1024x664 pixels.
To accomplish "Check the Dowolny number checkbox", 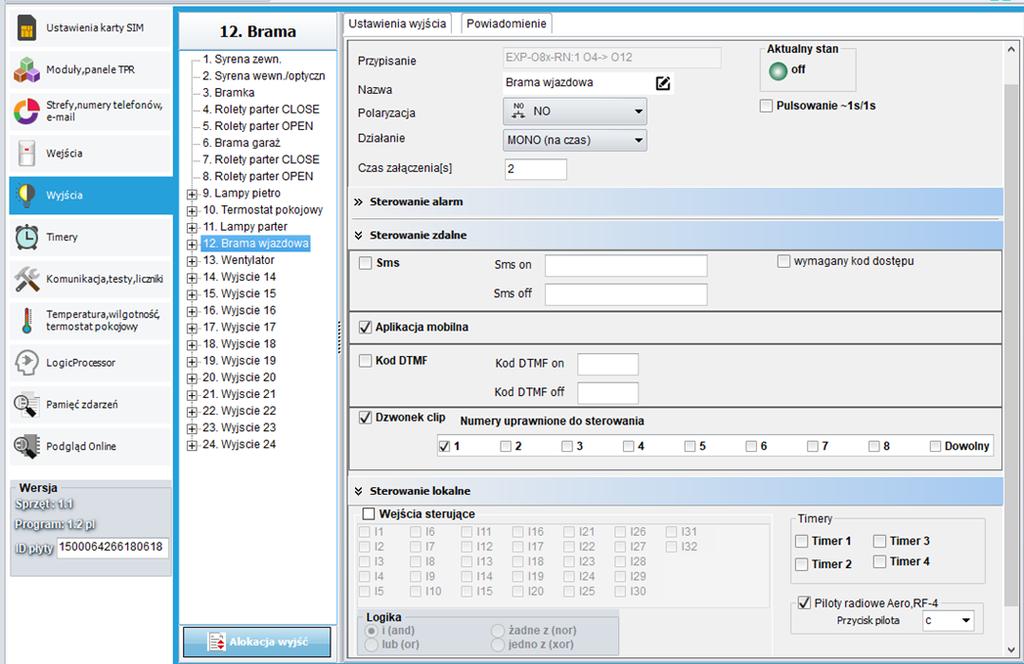I will click(x=935, y=447).
